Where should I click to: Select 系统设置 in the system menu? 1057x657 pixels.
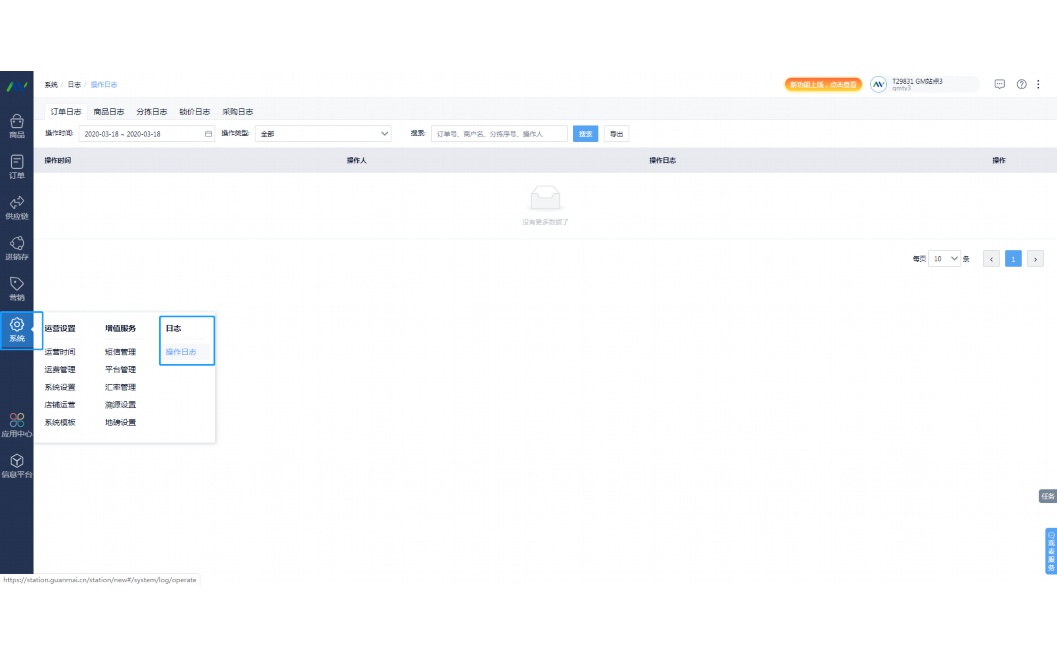[60, 387]
